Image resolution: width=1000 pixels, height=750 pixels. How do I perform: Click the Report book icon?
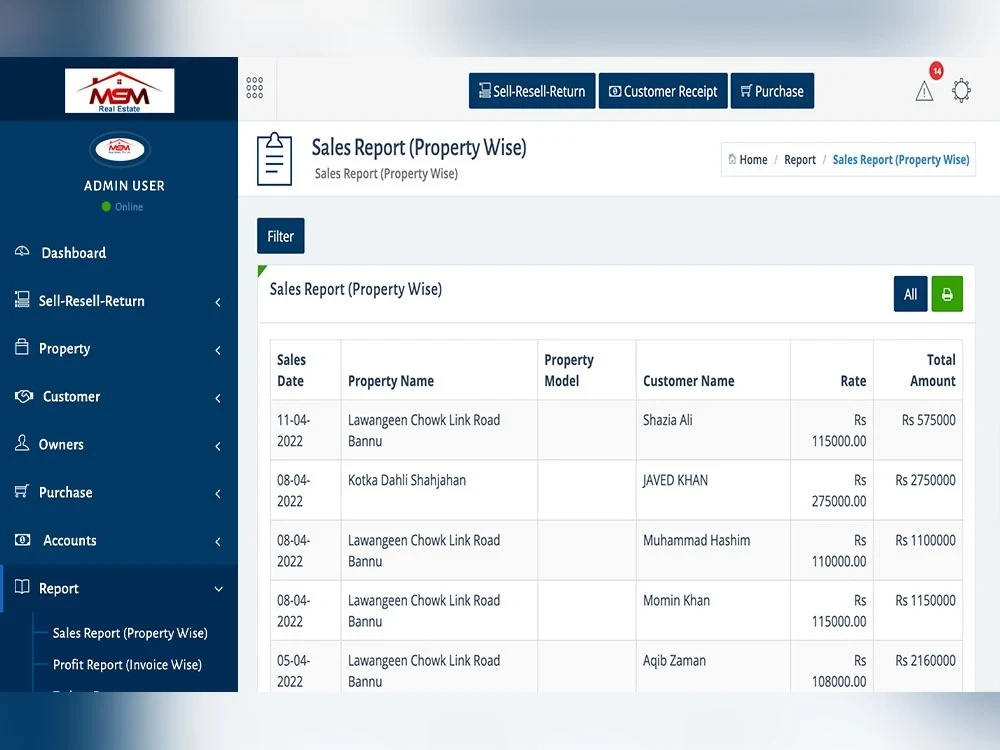point(22,587)
